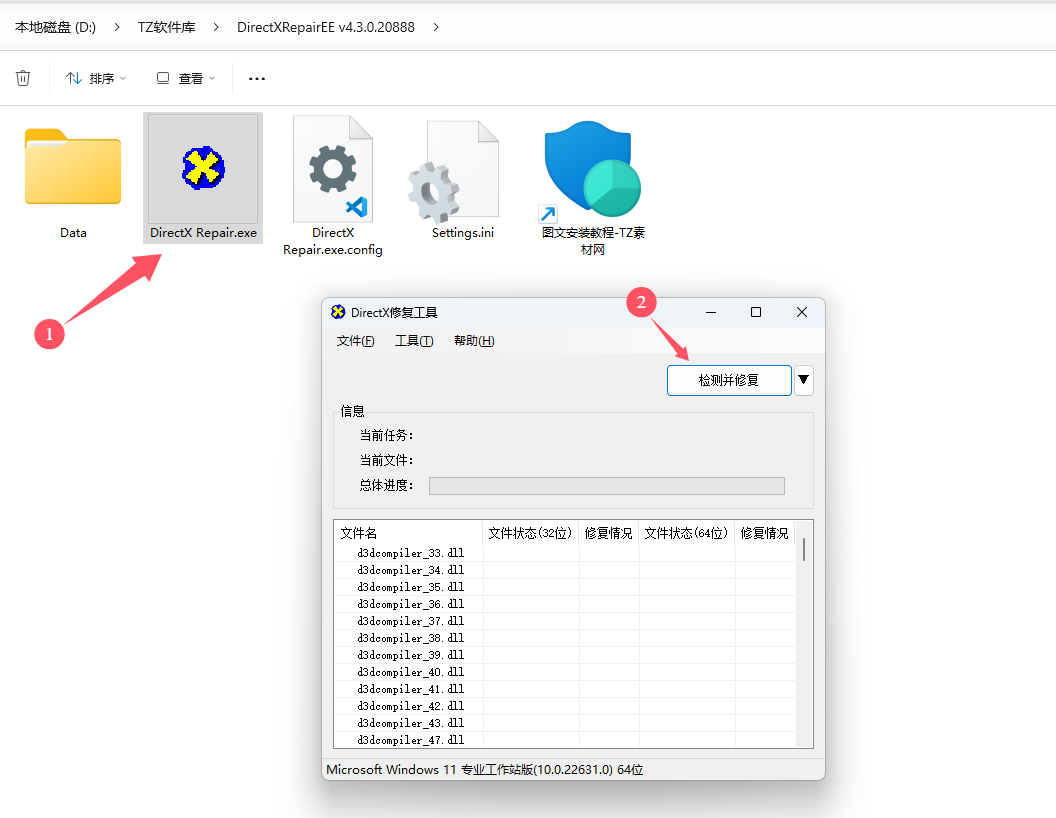
Task: Select the d3dcompiler_42.dll row
Action: click(565, 706)
